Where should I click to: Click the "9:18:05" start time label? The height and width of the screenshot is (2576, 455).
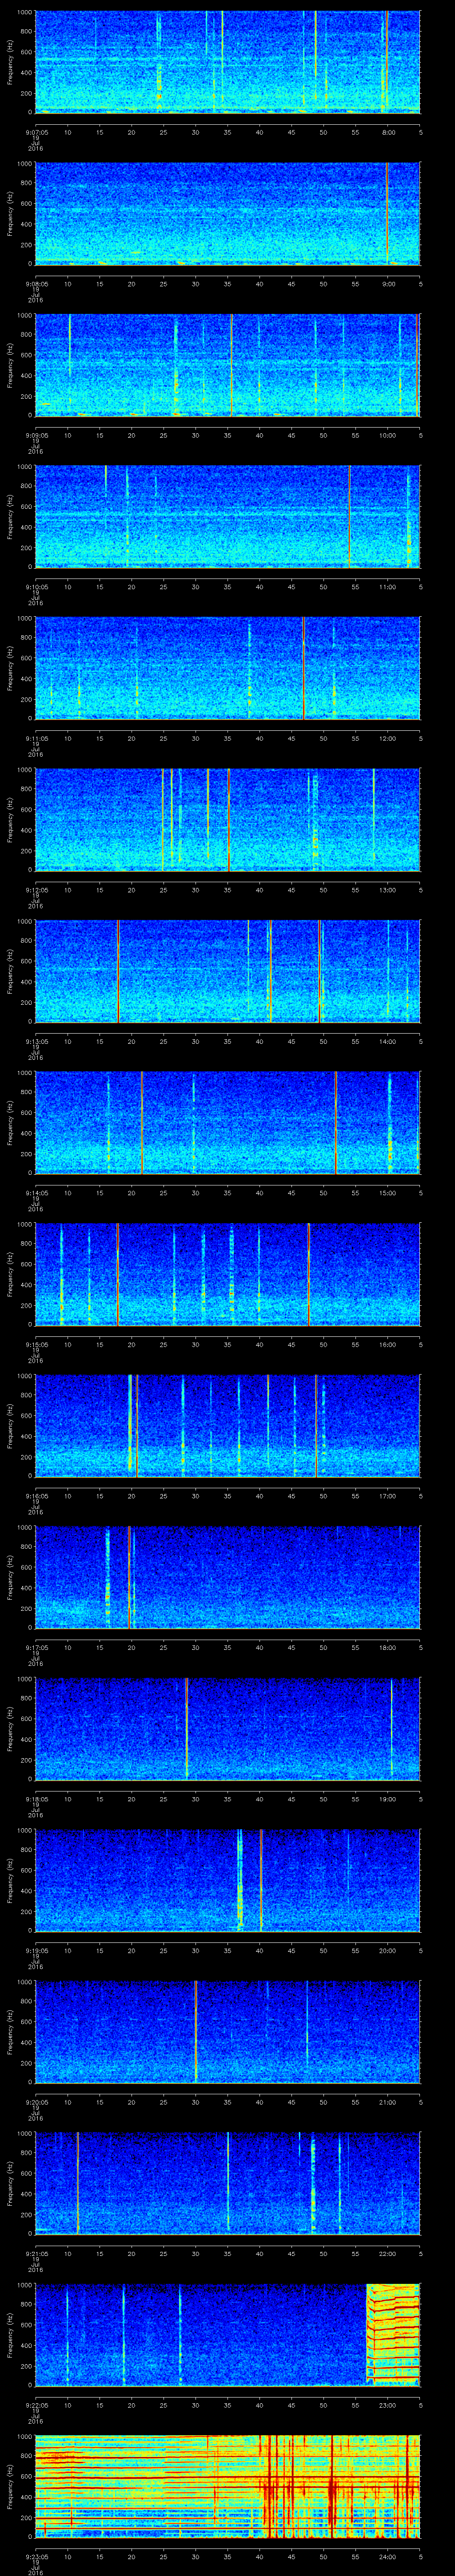[36, 1799]
